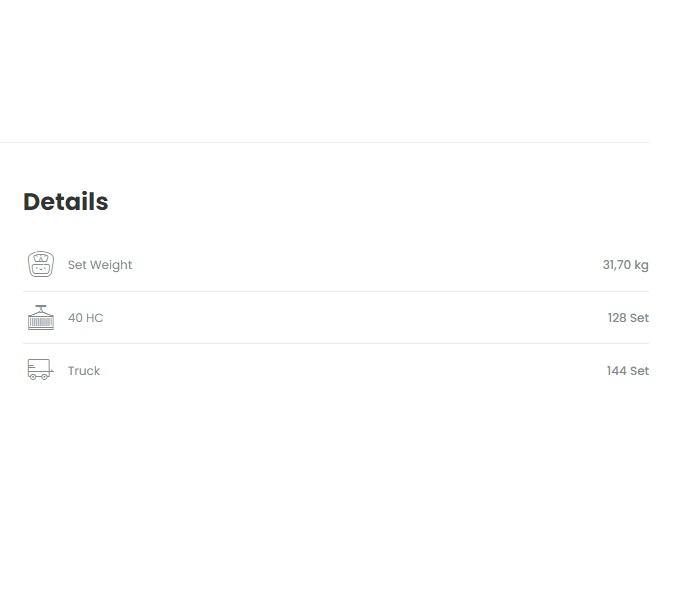
Task: Click the shipping container icon
Action: coord(40,318)
